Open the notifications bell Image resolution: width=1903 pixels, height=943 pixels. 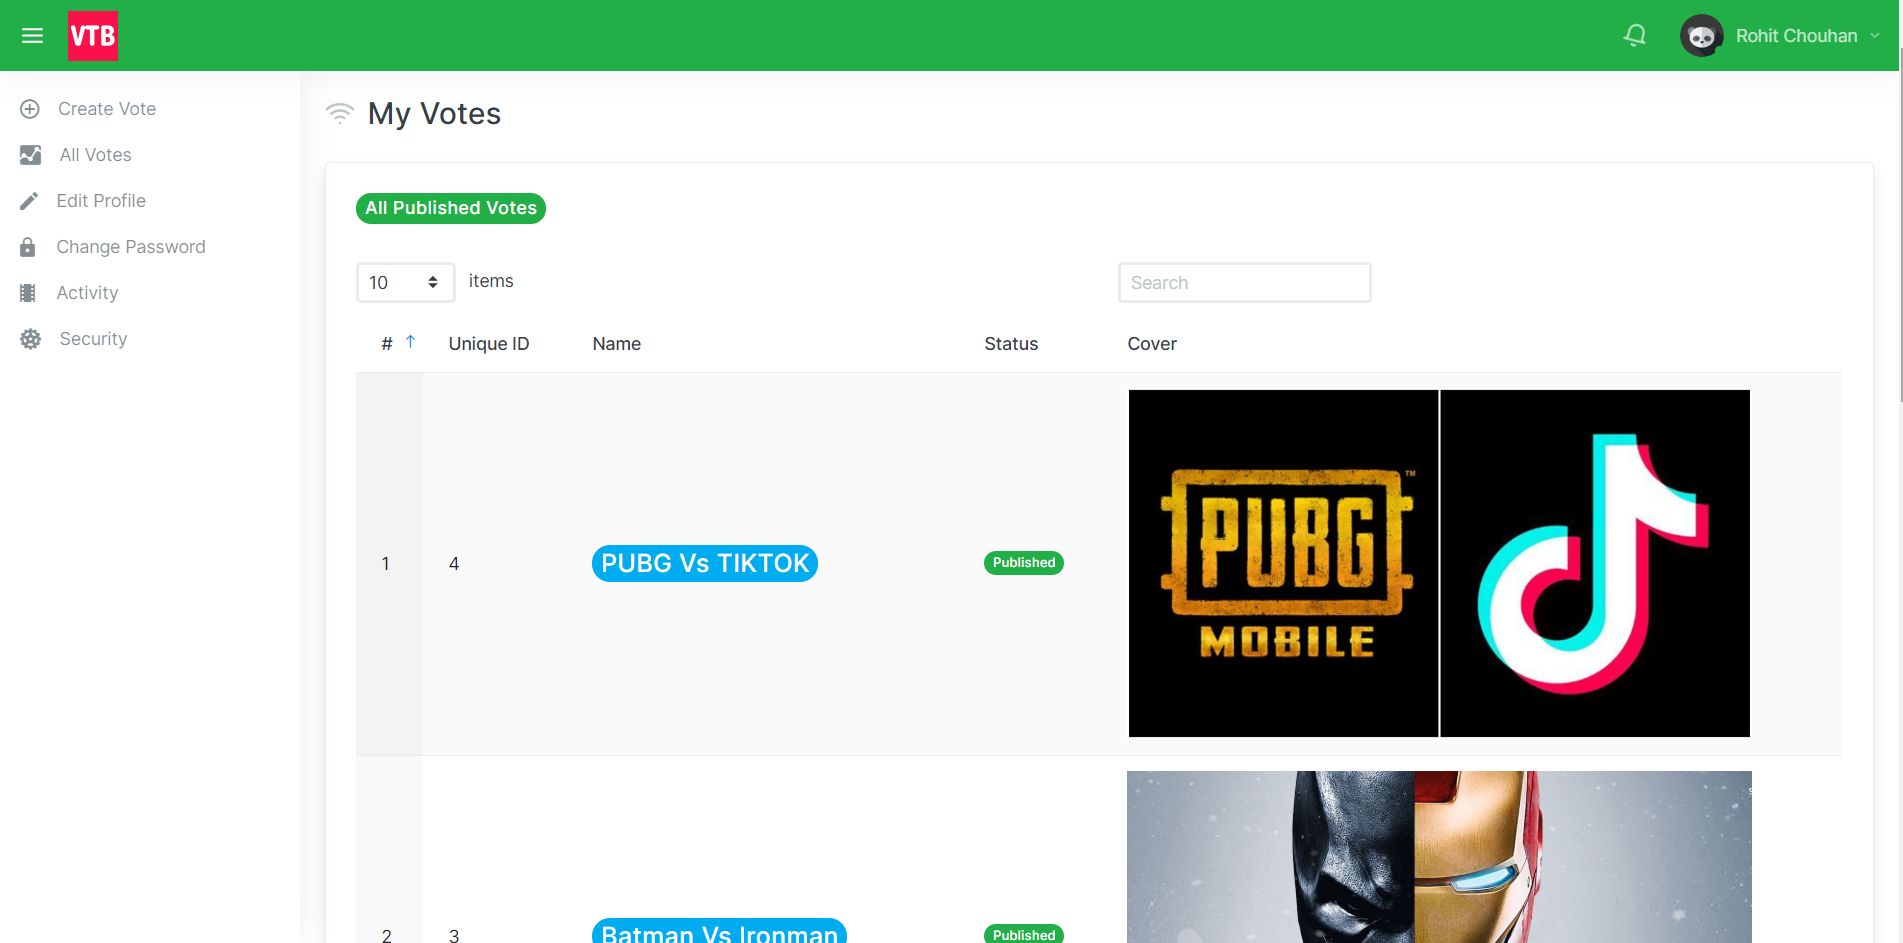coord(1635,36)
